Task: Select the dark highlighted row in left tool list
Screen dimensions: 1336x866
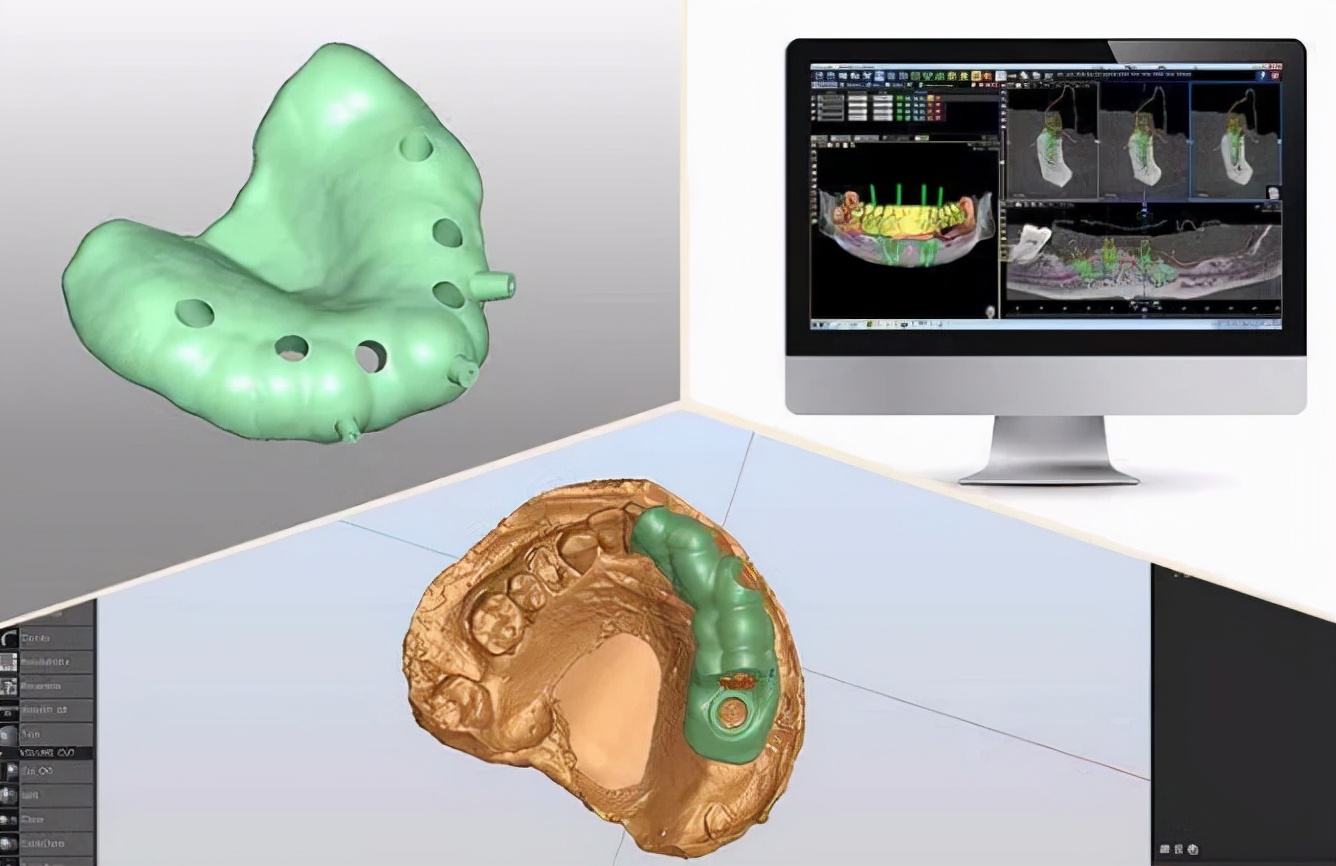Action: click(48, 752)
